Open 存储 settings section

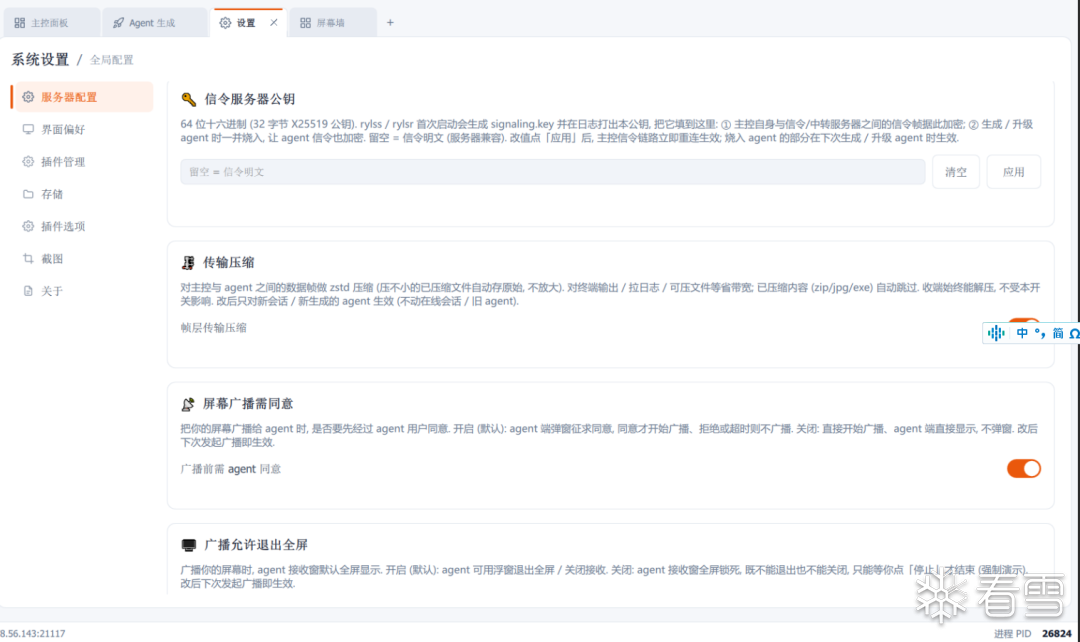pyautogui.click(x=83, y=194)
